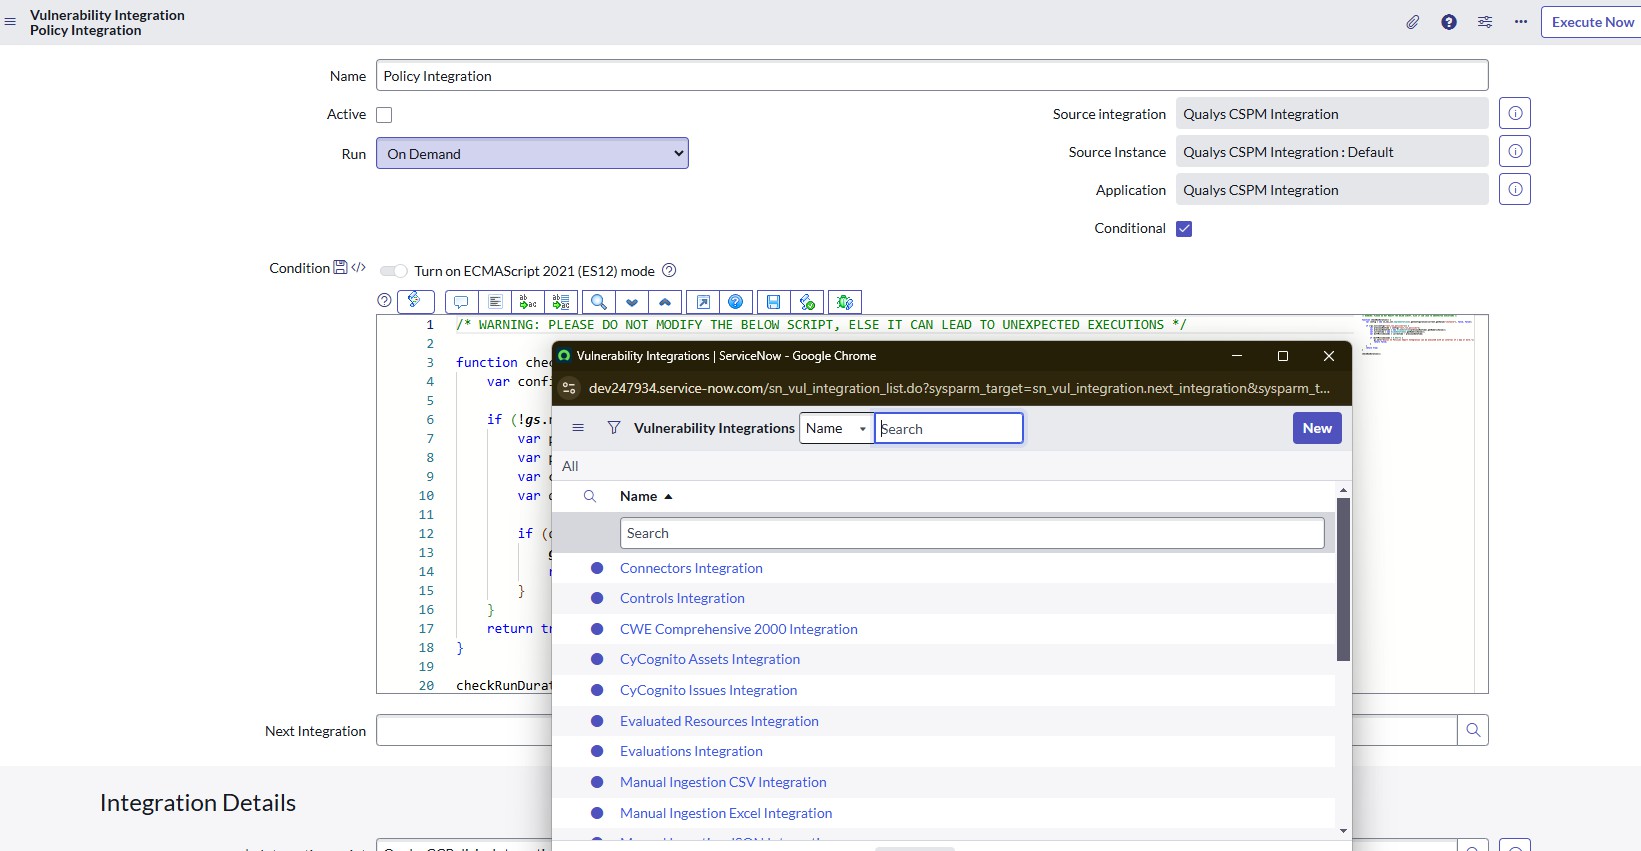Click find previous up-arrow icon

pyautogui.click(x=665, y=302)
